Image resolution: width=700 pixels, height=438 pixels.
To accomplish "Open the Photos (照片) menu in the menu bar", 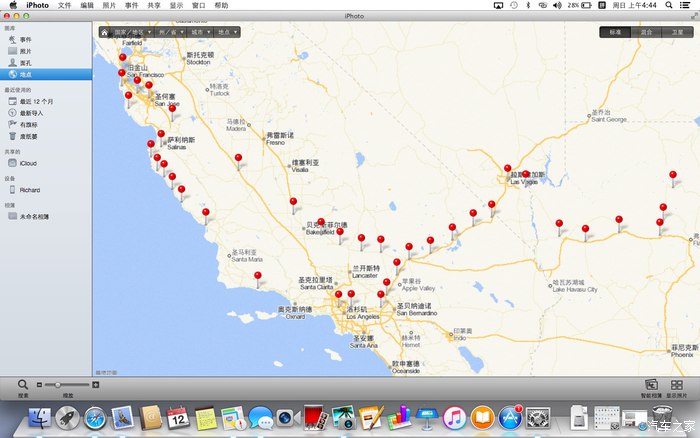I will pos(108,5).
